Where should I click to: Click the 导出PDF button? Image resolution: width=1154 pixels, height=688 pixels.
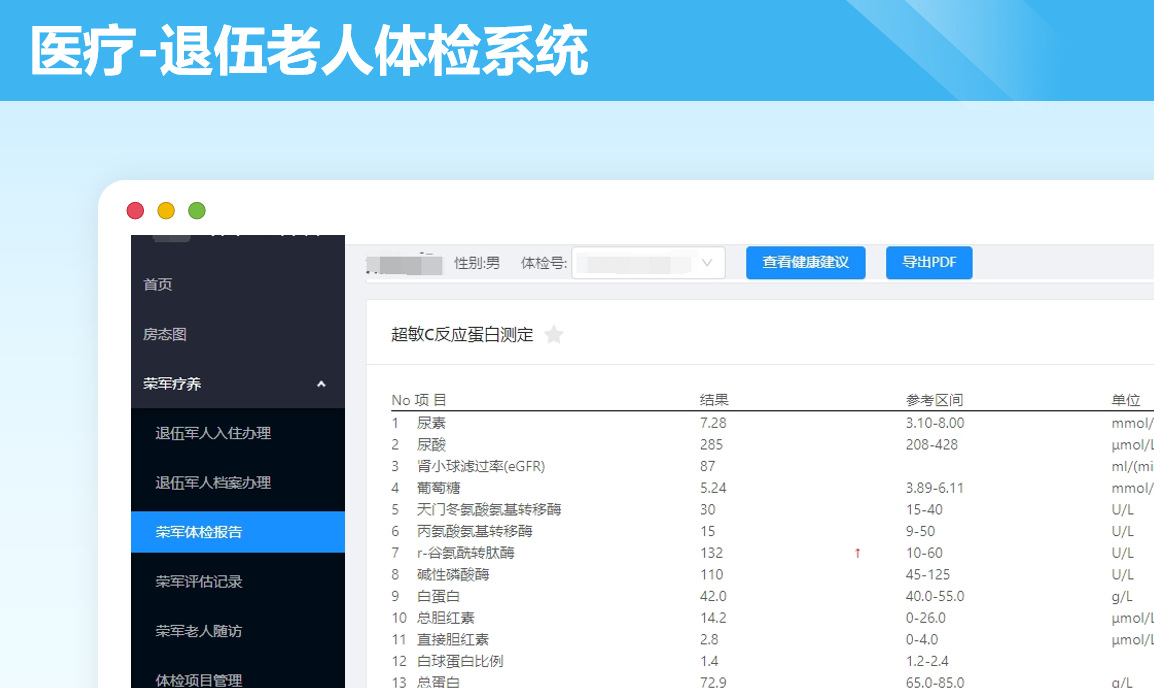929,263
